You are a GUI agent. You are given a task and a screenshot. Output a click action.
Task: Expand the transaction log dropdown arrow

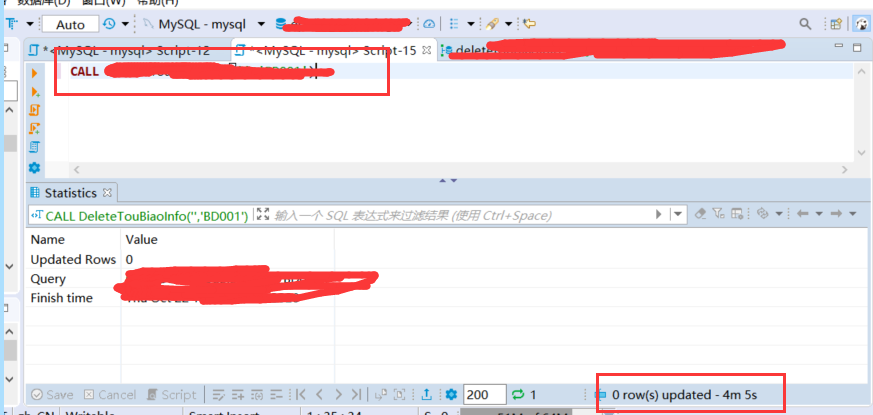click(x=125, y=24)
